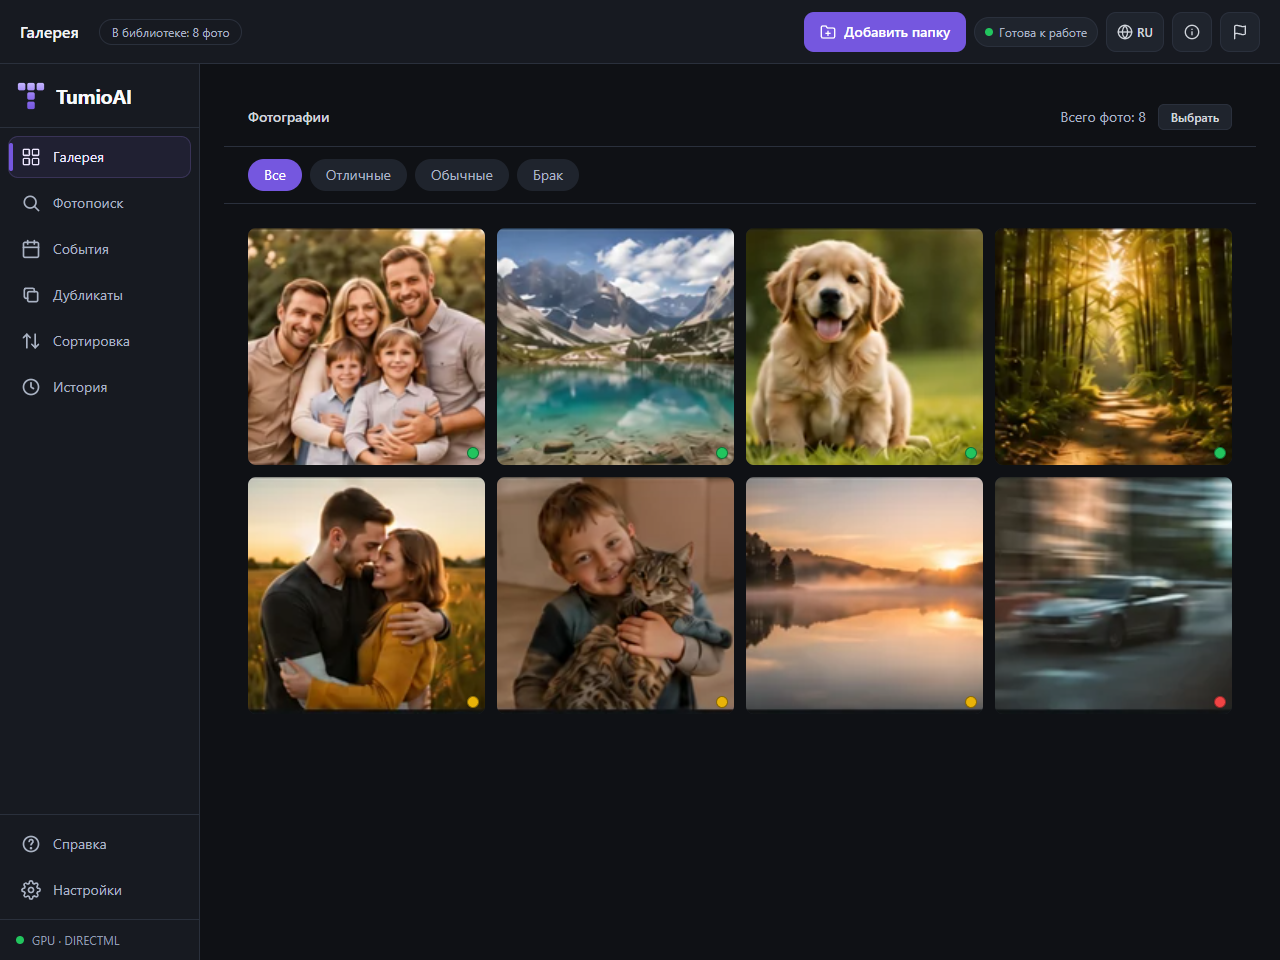
Task: Open the golden retriever puppy photo
Action: pyautogui.click(x=864, y=347)
